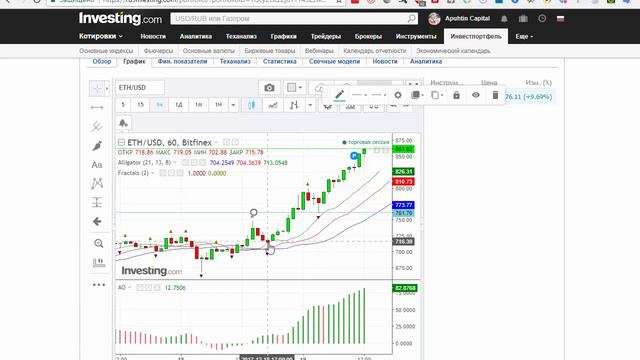The image size is (640, 360).
Task: Open Fractals indicator options arrow
Action: [153, 173]
